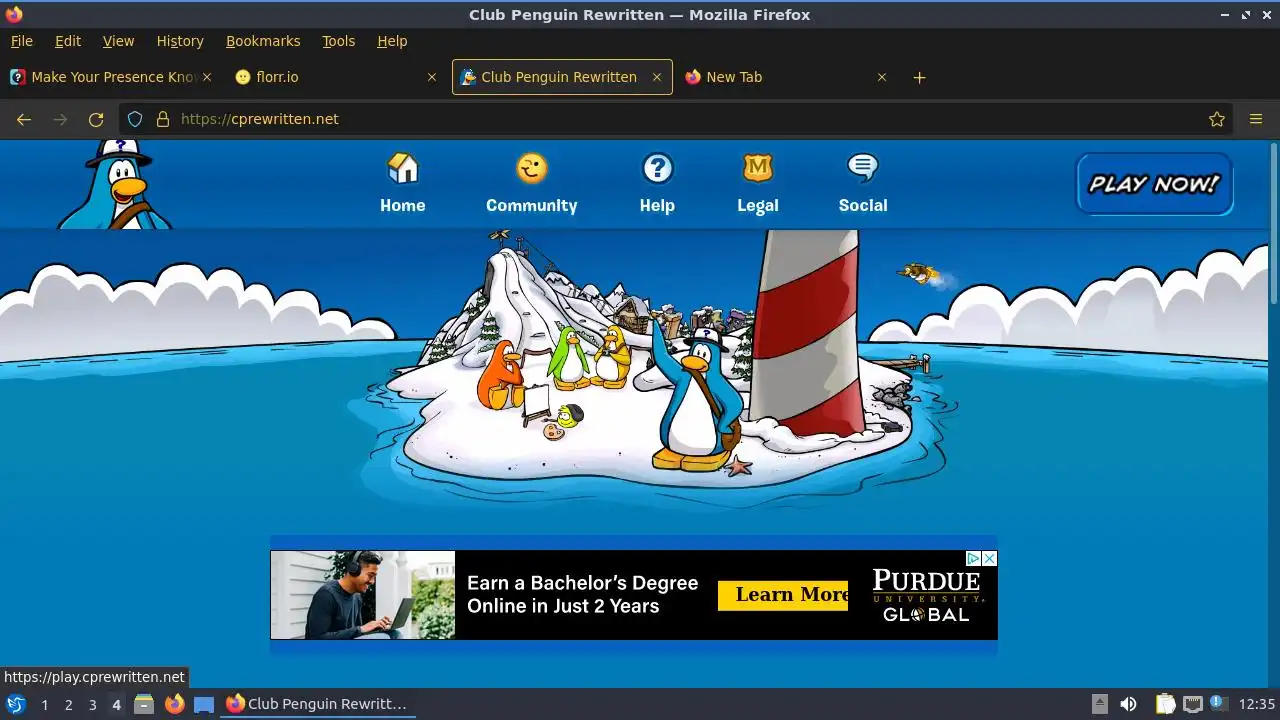The width and height of the screenshot is (1280, 720).
Task: Switch to workspace 1
Action: click(x=44, y=704)
